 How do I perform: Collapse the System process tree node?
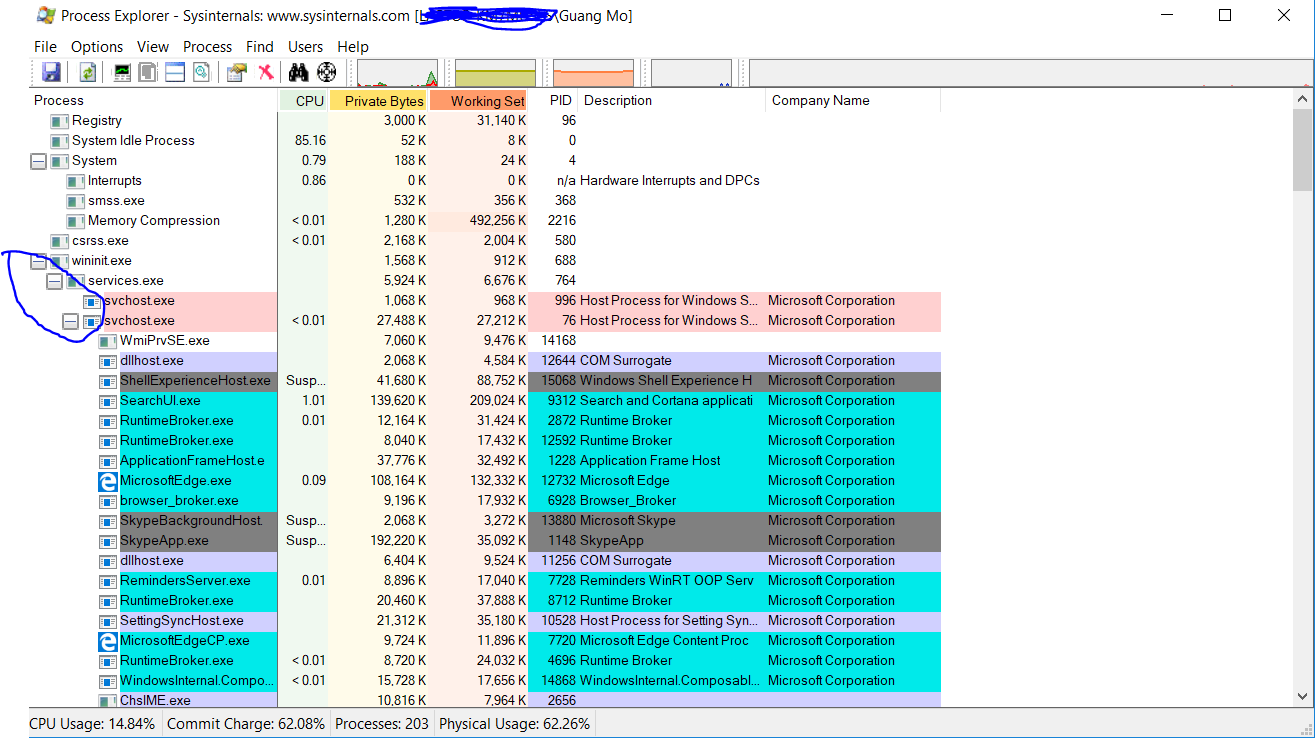[x=38, y=161]
